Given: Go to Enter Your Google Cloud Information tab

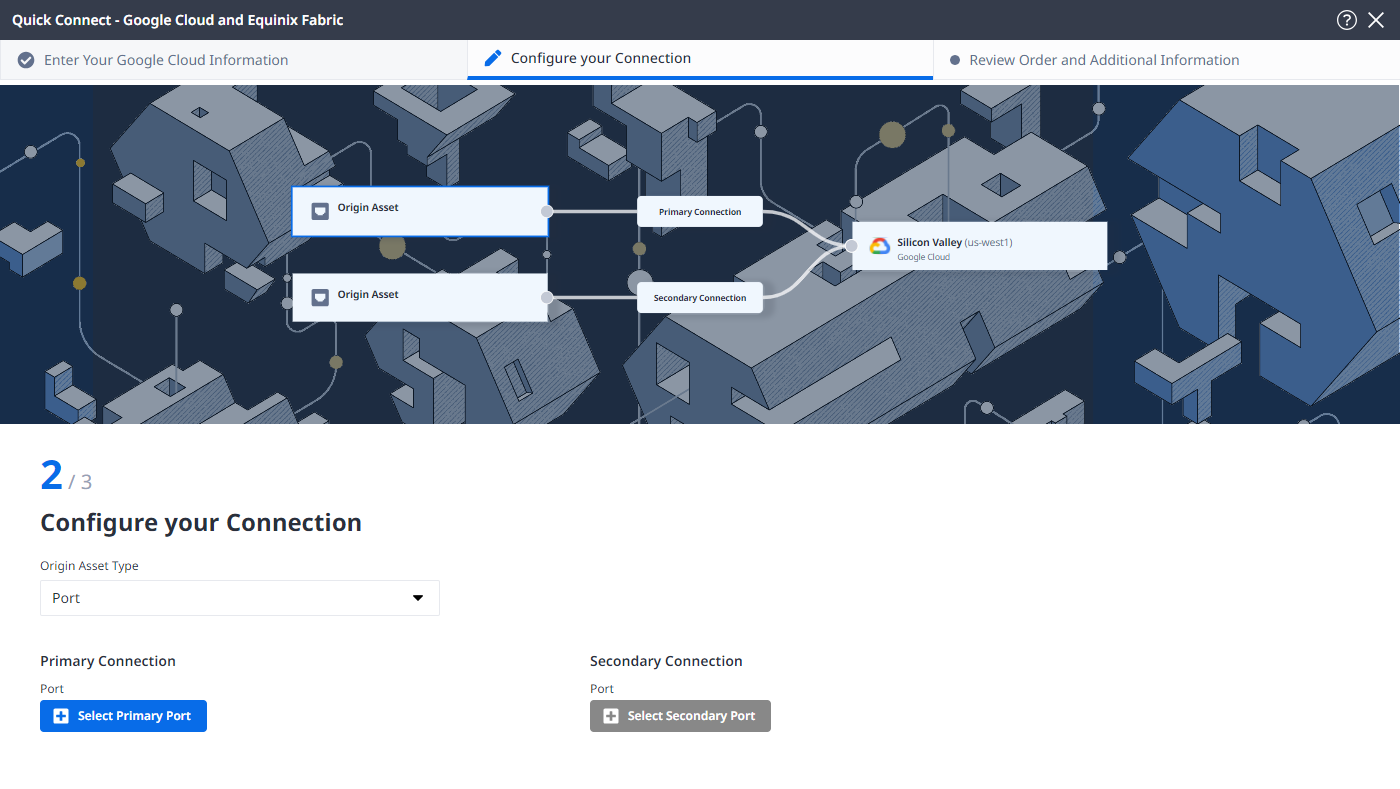Looking at the screenshot, I should (233, 60).
